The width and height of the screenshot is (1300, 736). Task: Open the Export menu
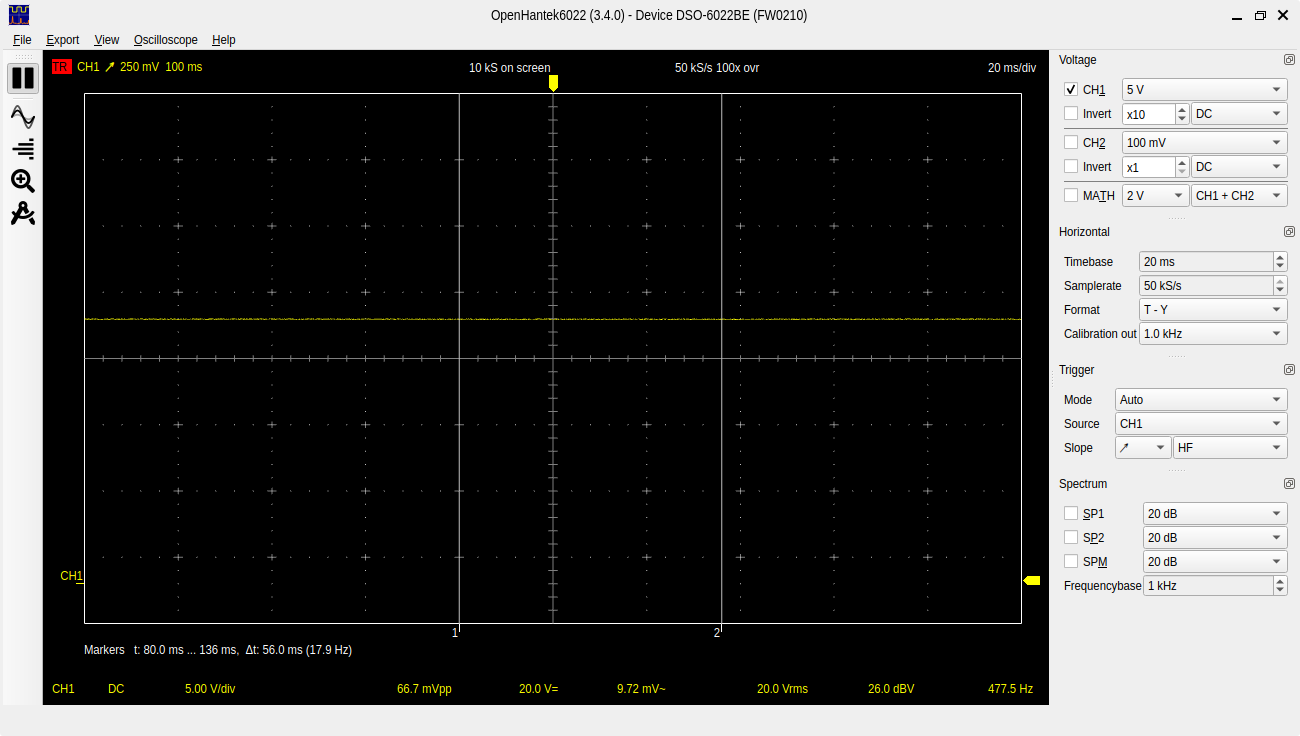62,40
